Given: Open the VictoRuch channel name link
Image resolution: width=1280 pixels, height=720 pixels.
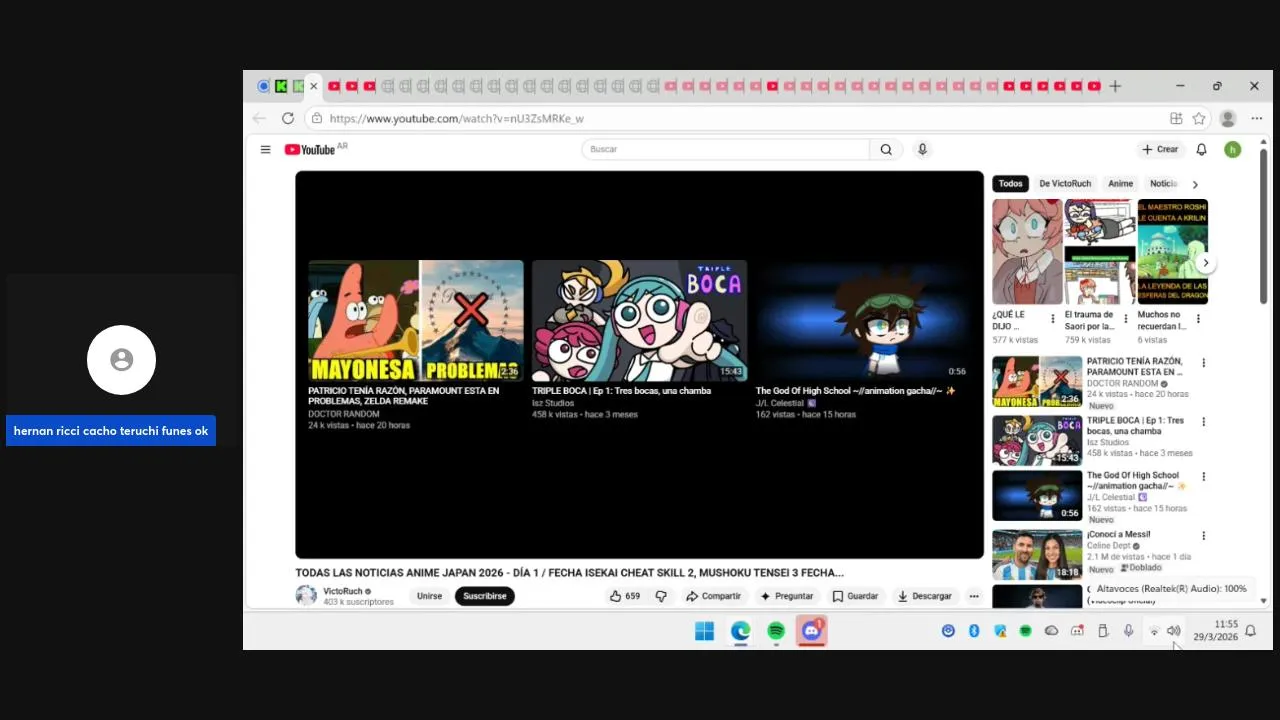Looking at the screenshot, I should pos(343,591).
